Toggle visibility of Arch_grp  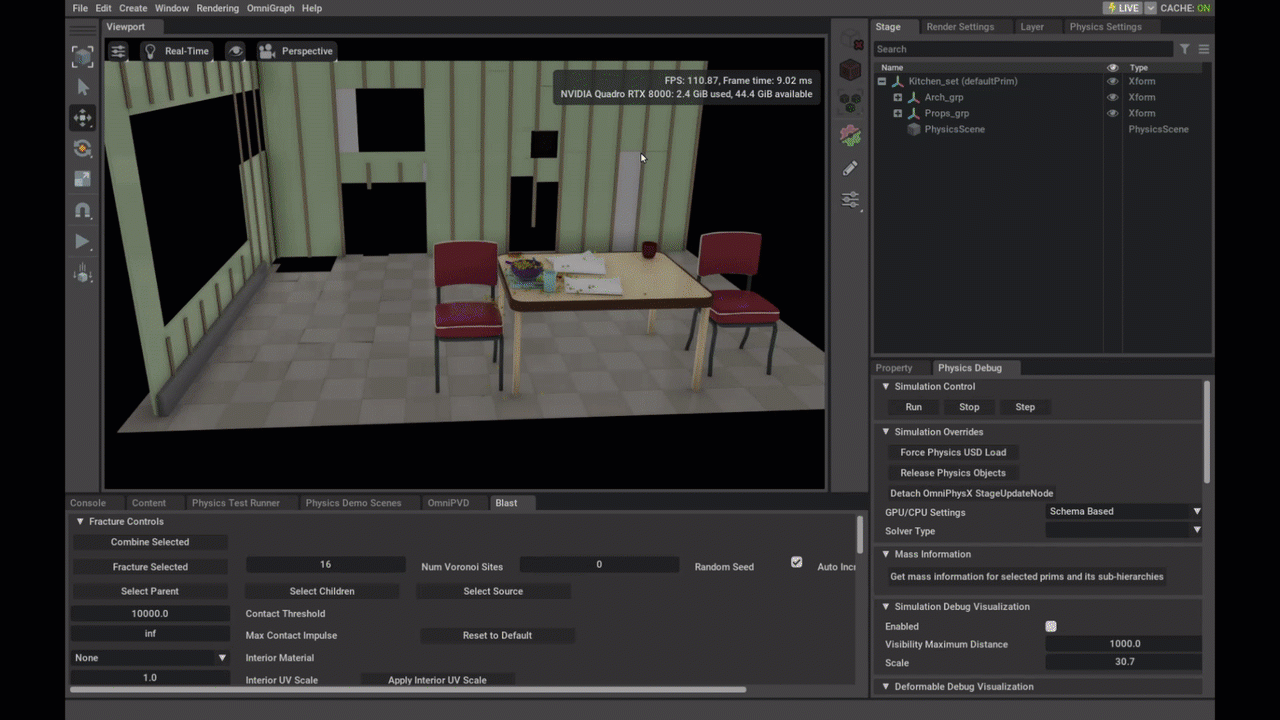[x=1112, y=97]
